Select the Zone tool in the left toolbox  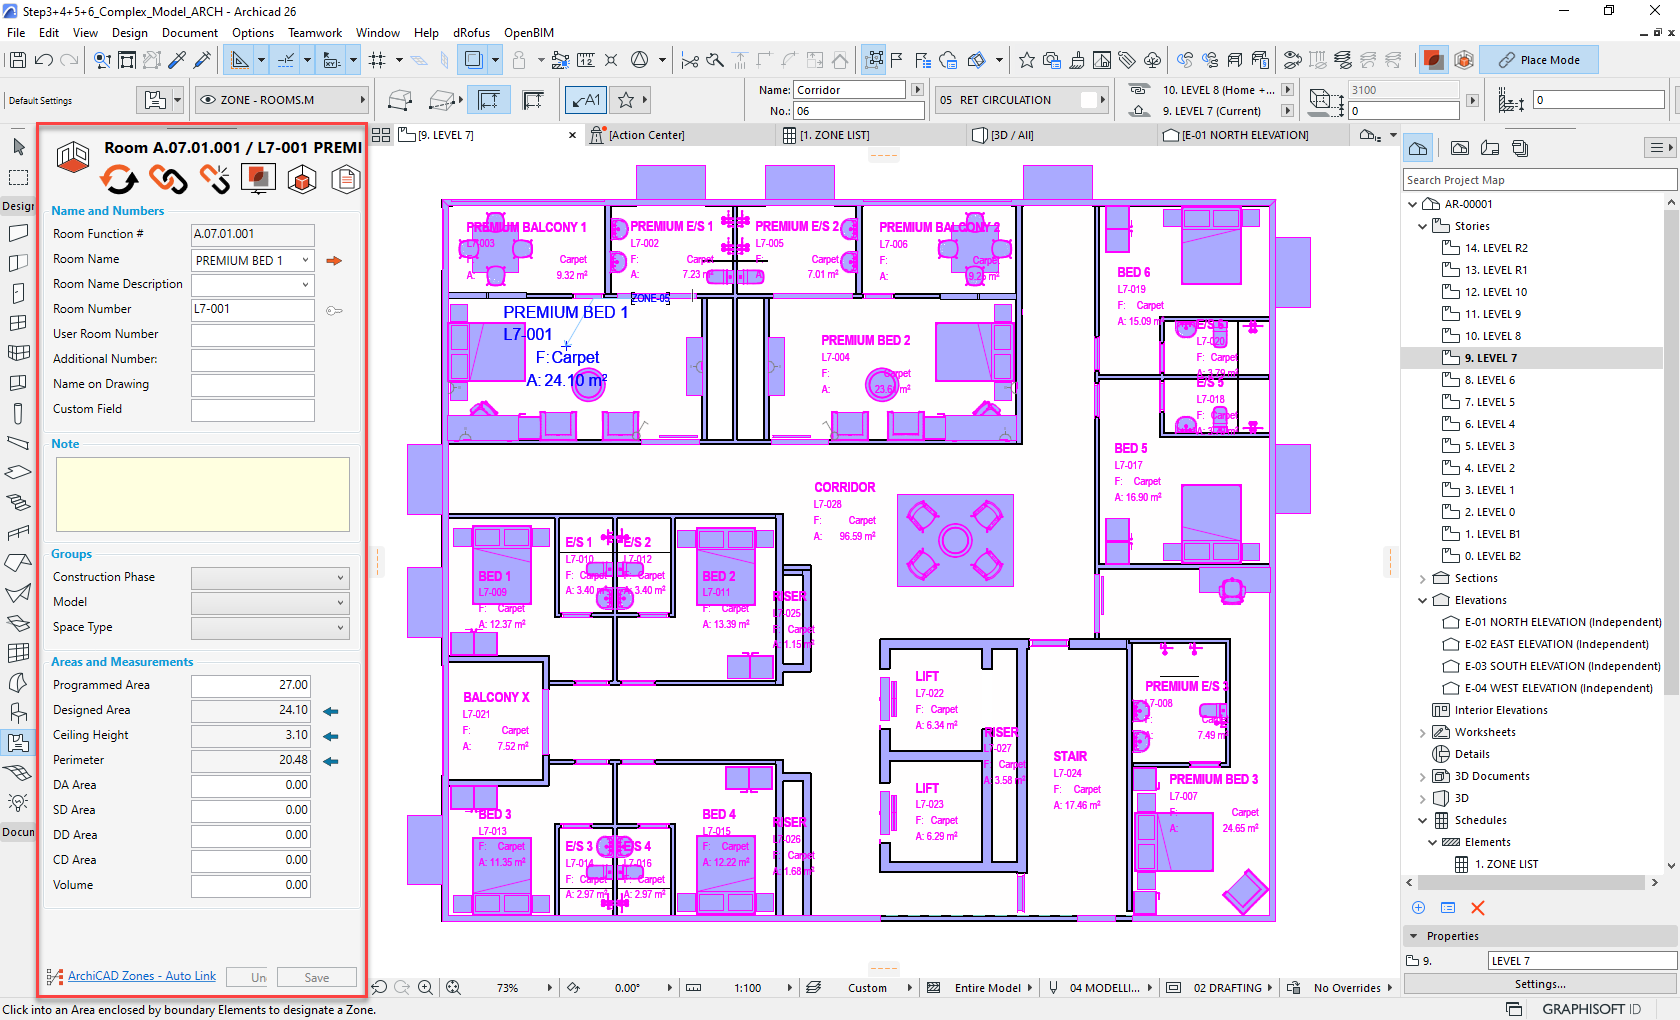coord(18,743)
